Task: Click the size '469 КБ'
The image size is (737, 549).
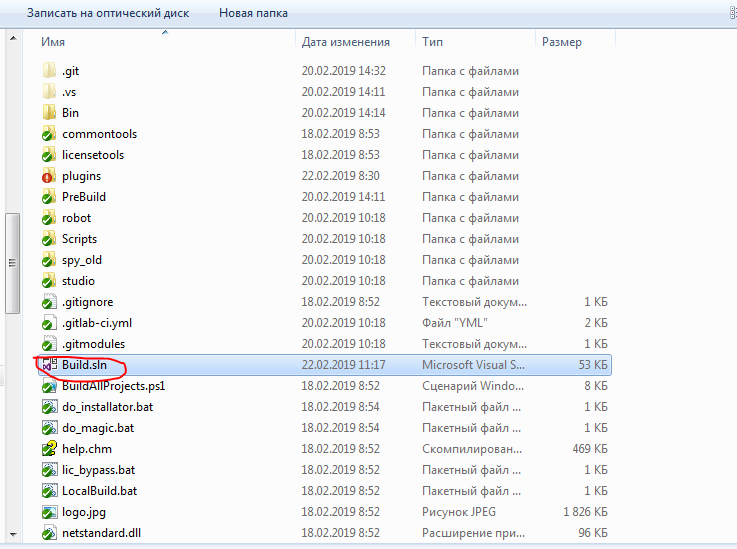Action: click(590, 449)
